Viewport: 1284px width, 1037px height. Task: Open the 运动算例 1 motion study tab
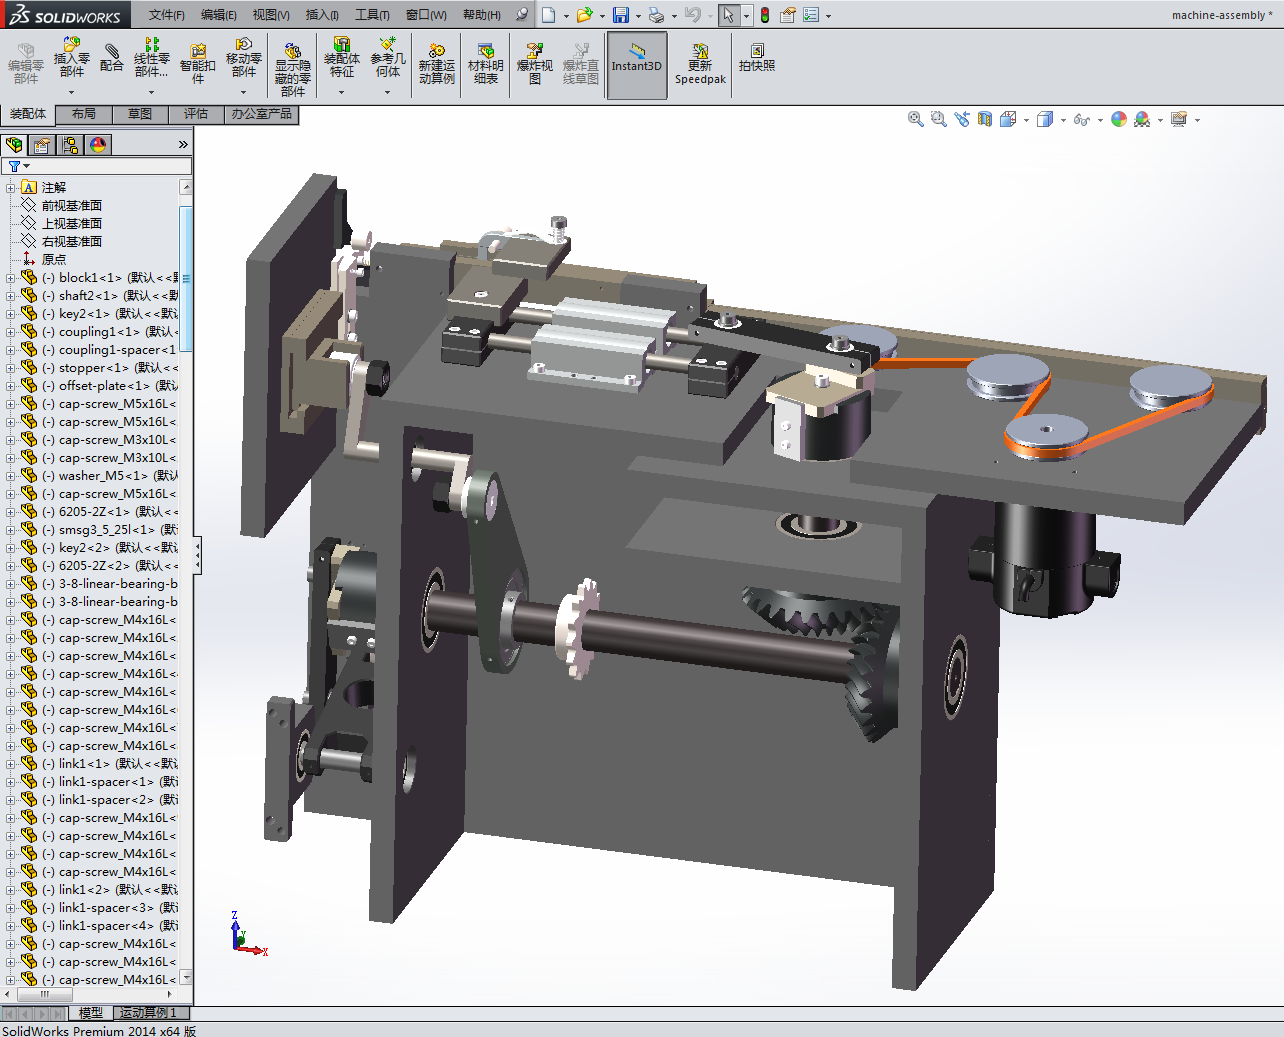tap(148, 1013)
